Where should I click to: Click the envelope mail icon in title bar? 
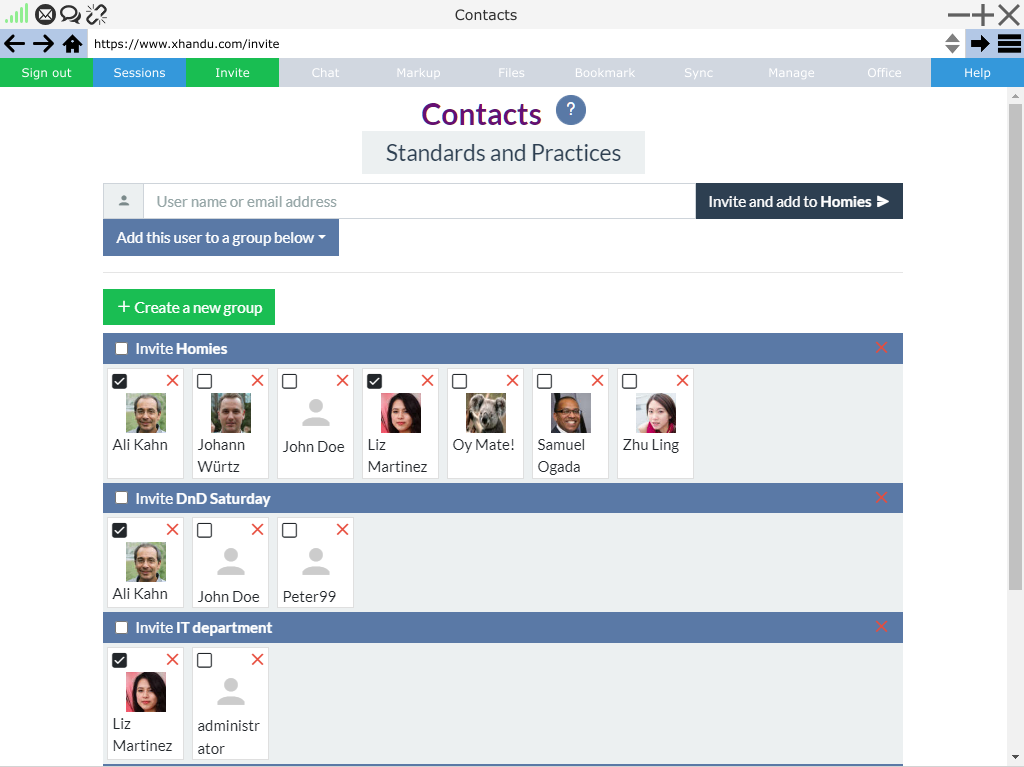45,14
